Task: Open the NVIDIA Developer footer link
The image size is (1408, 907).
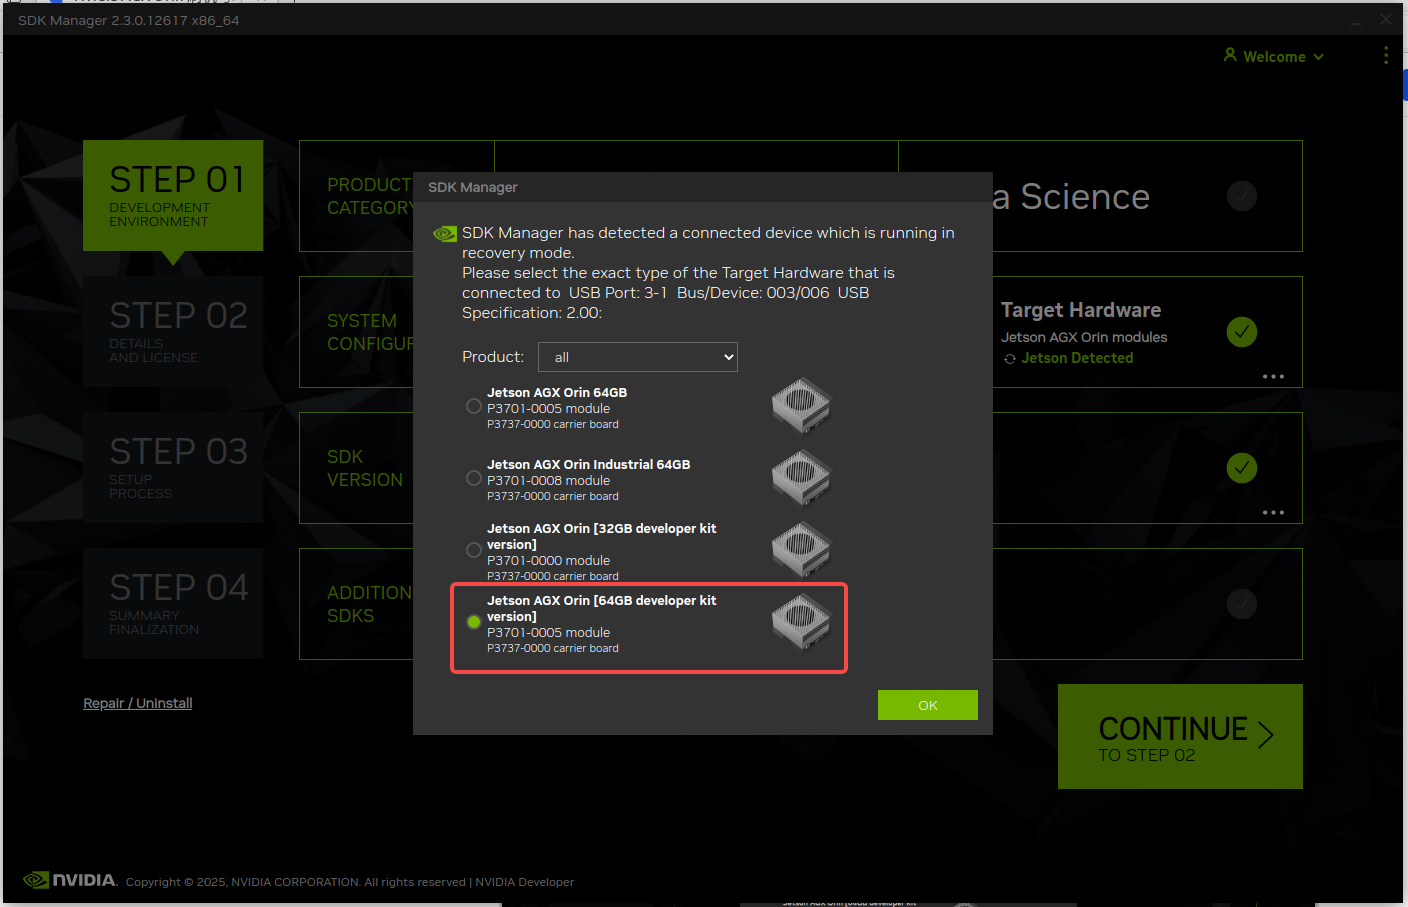Action: pyautogui.click(x=525, y=882)
